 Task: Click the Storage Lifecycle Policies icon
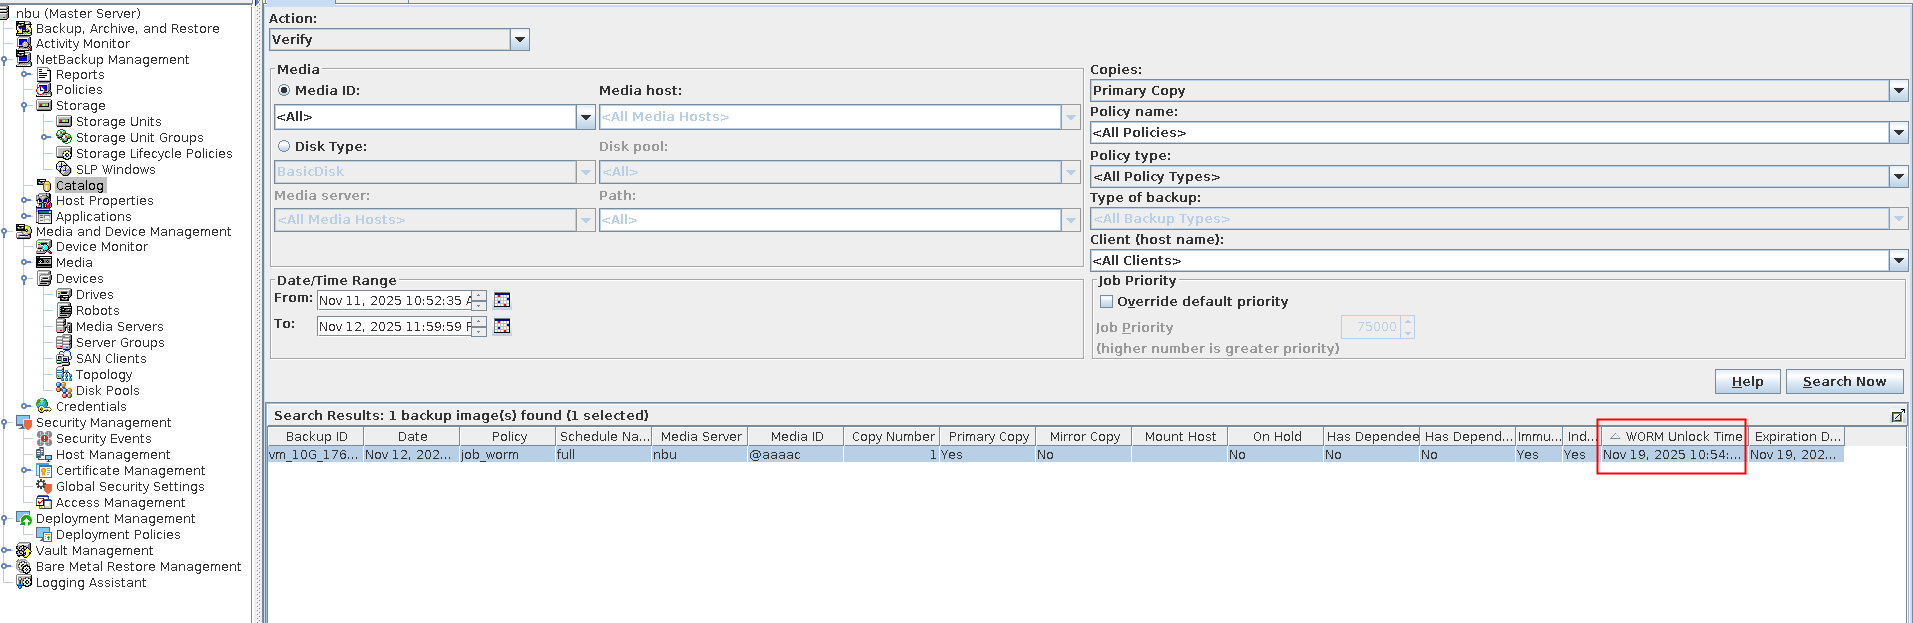[64, 153]
